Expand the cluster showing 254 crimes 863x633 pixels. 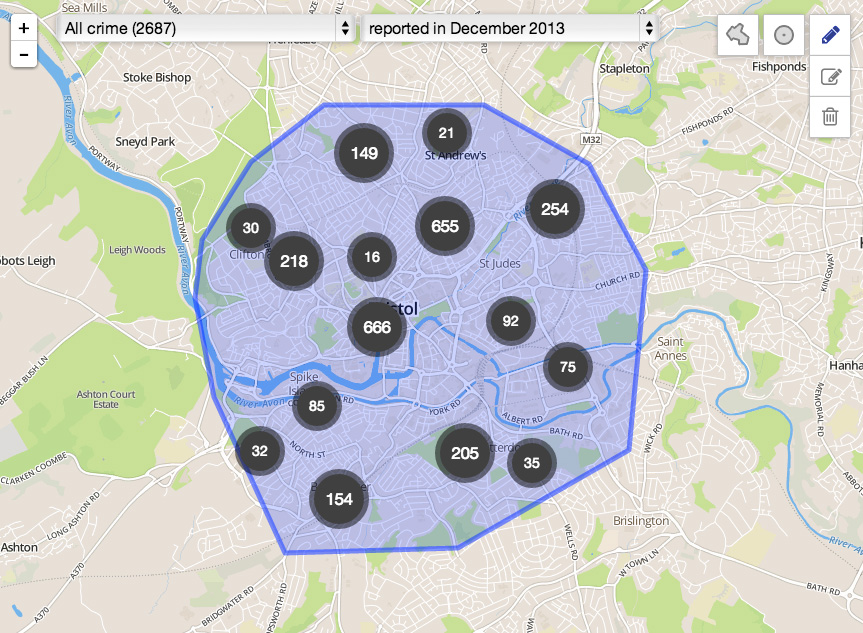(555, 210)
